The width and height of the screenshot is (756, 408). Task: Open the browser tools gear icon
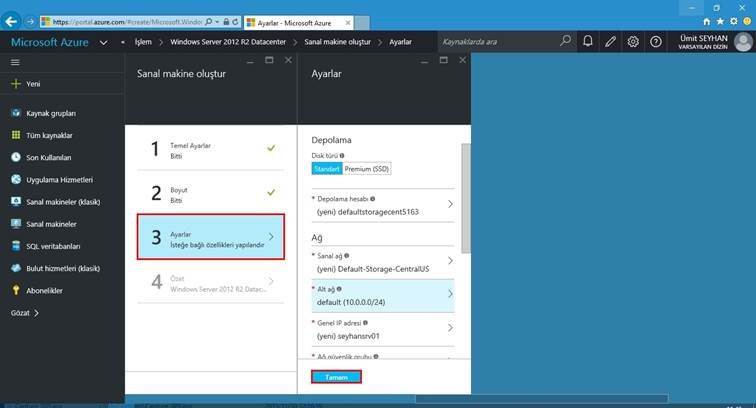pyautogui.click(x=733, y=22)
